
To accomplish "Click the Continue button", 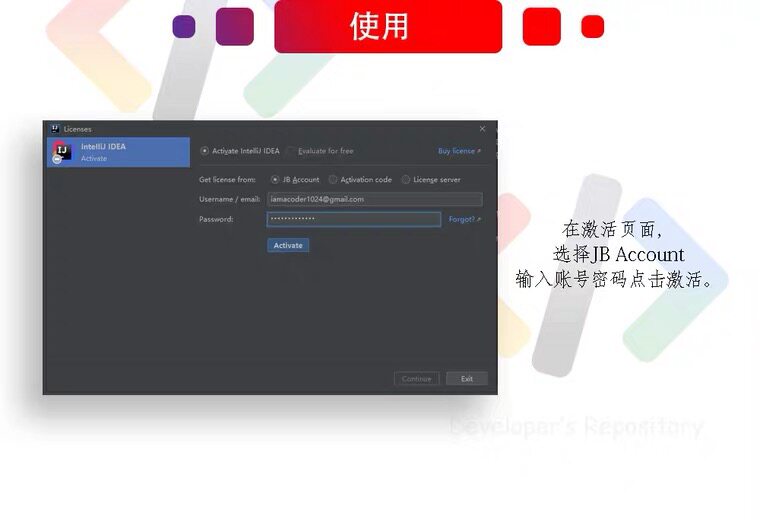I will point(416,378).
